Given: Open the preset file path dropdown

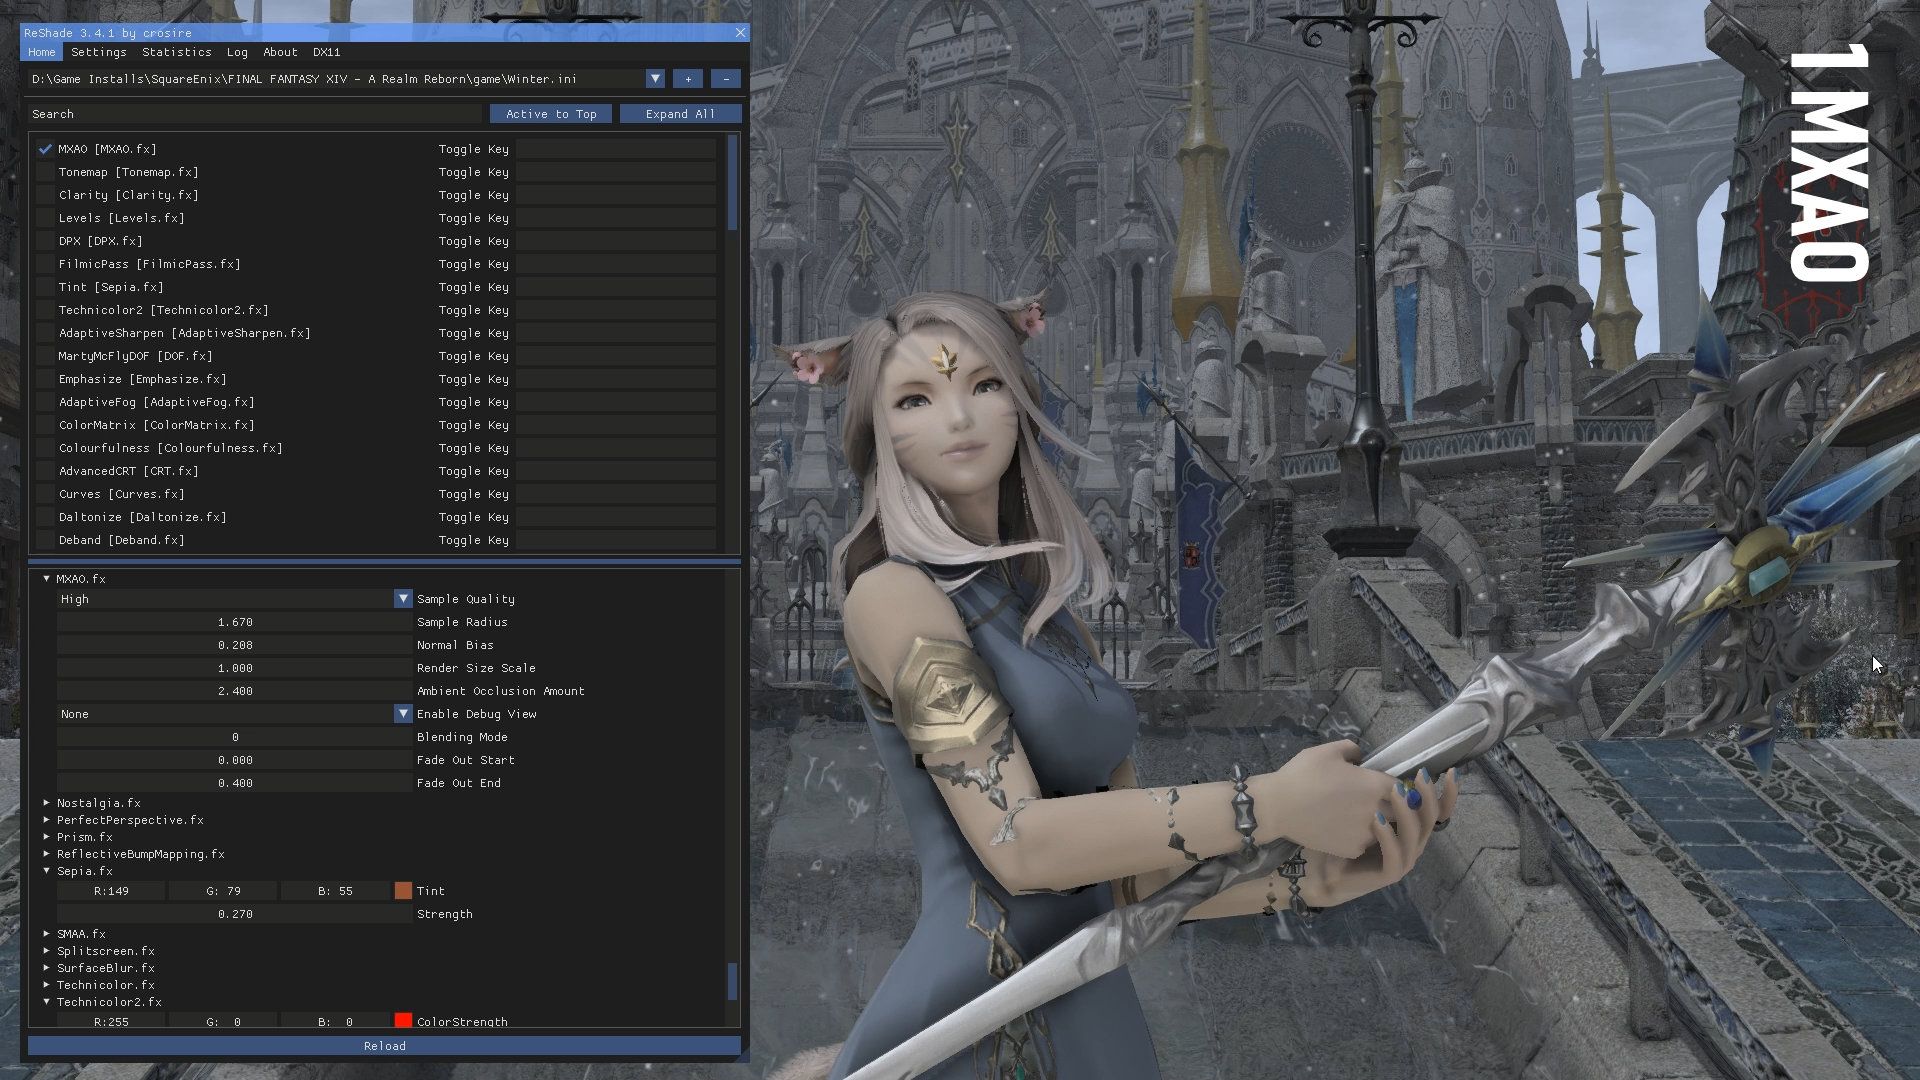Looking at the screenshot, I should [x=655, y=79].
